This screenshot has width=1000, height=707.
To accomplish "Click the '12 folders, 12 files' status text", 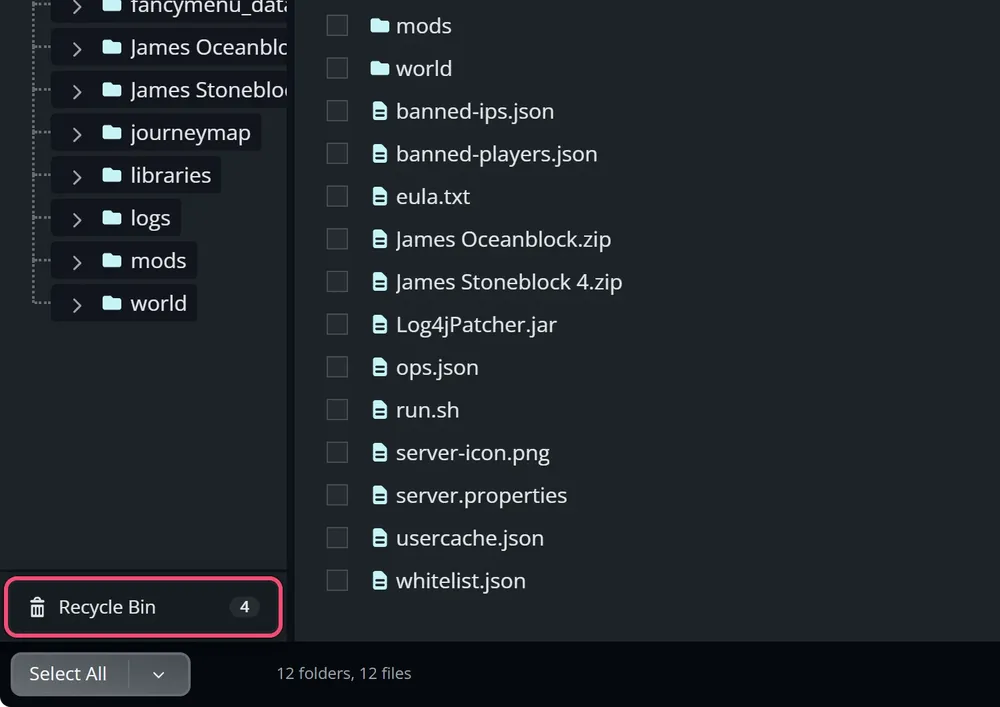I will (344, 673).
